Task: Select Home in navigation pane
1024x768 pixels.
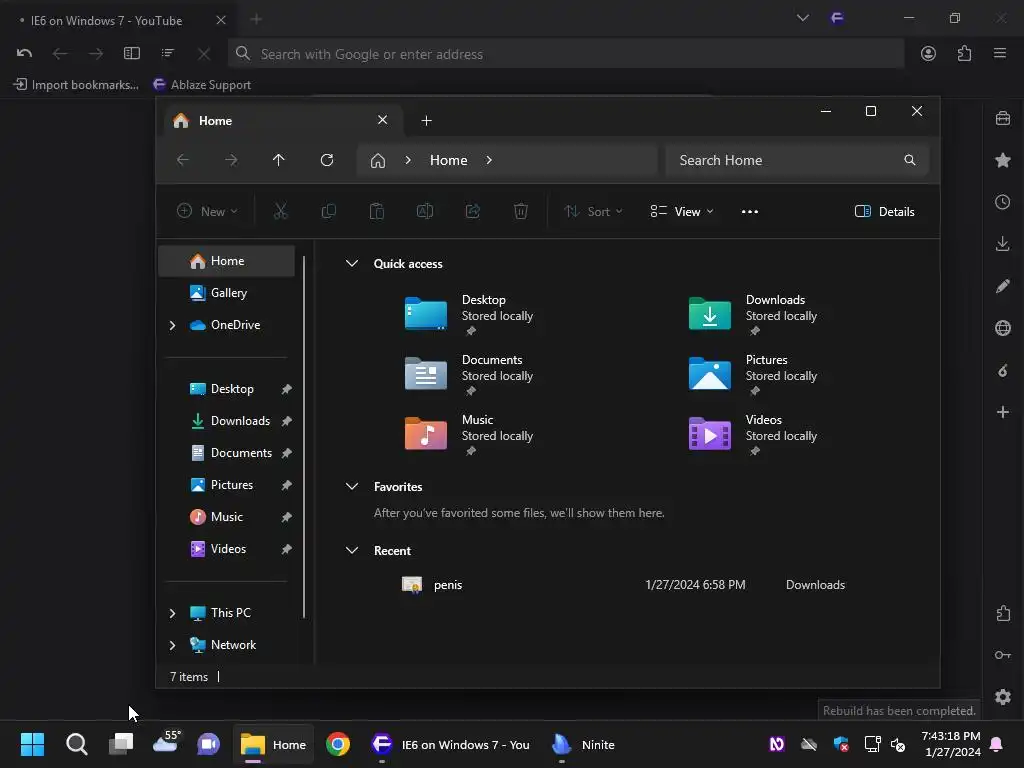Action: pos(227,261)
